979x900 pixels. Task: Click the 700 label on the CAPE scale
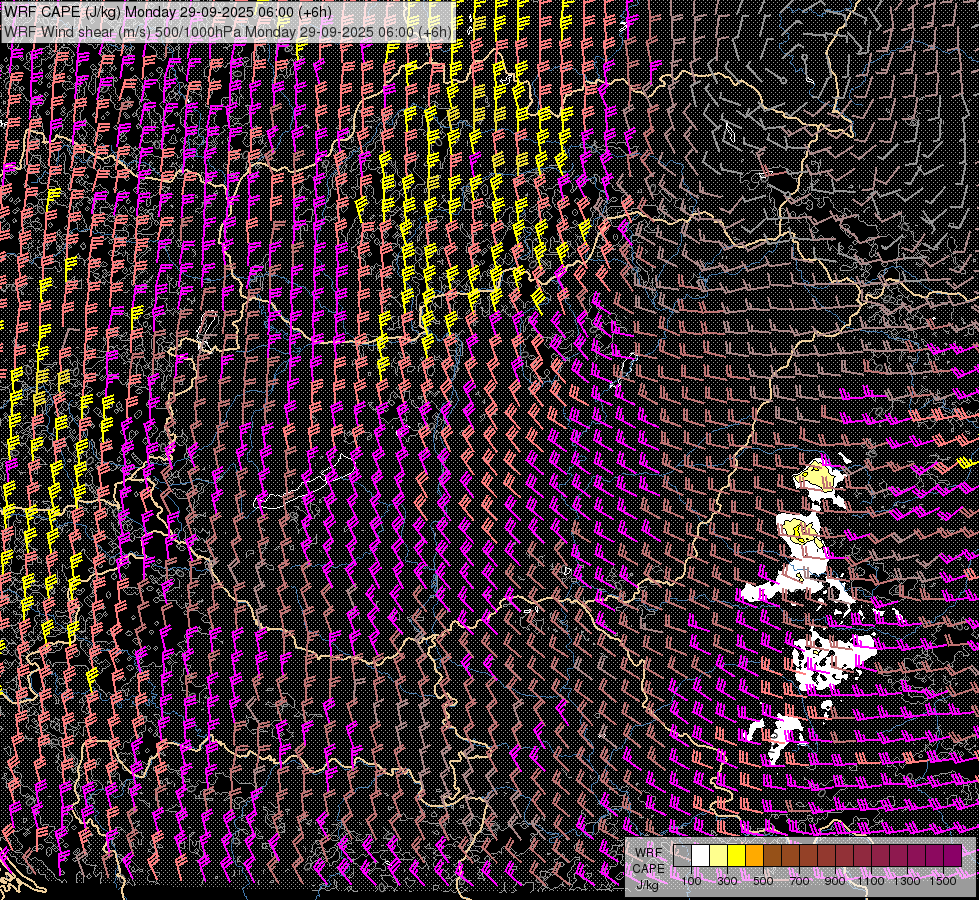click(799, 881)
